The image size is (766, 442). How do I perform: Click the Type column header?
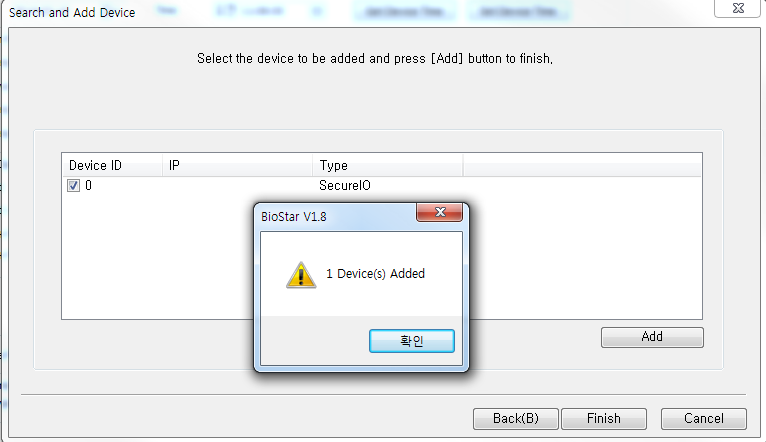[387, 165]
